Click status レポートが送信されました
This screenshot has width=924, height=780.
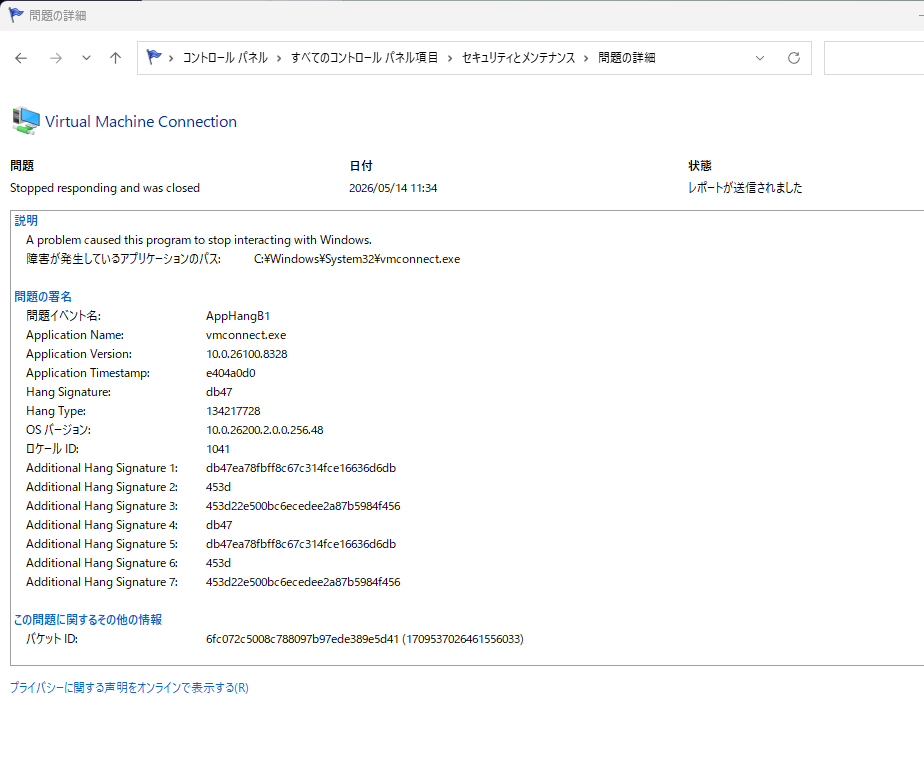pos(745,187)
